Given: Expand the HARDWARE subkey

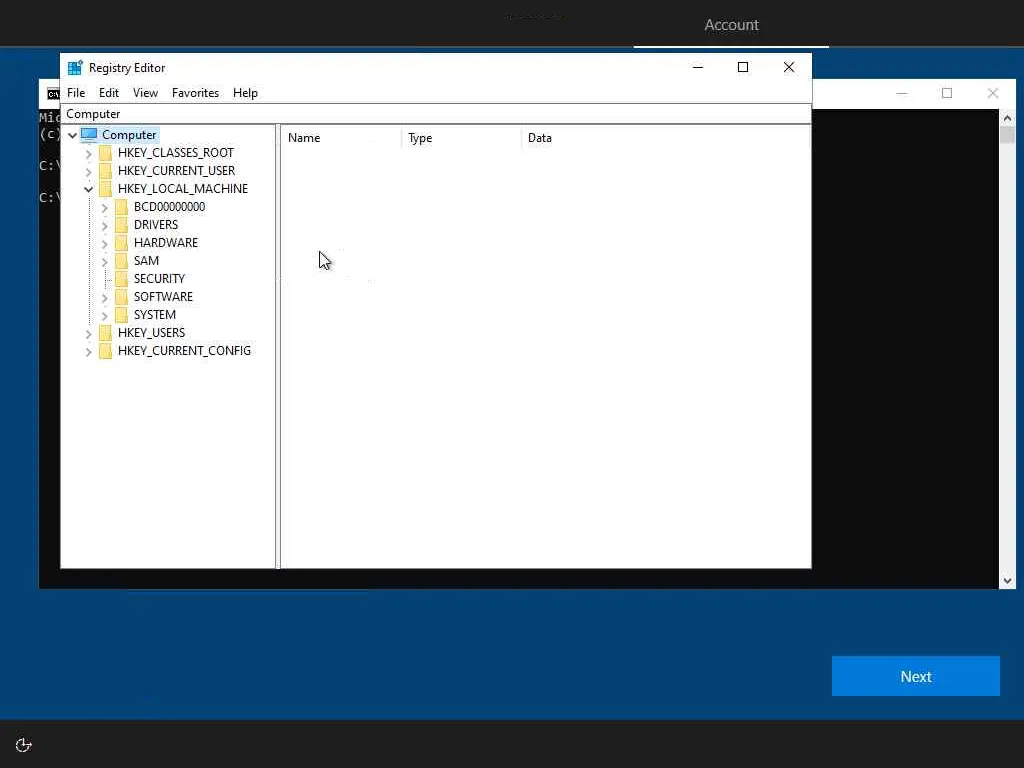Looking at the screenshot, I should click(x=104, y=244).
